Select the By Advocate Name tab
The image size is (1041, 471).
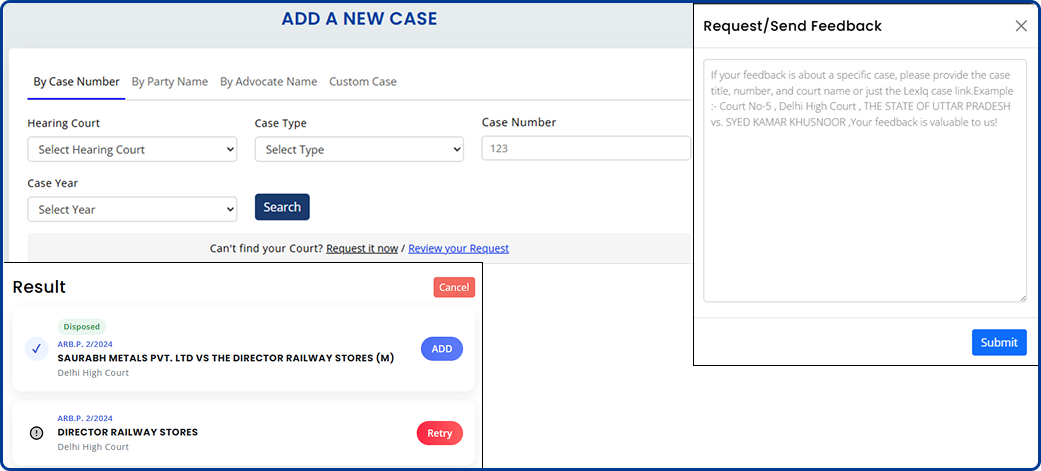(268, 82)
